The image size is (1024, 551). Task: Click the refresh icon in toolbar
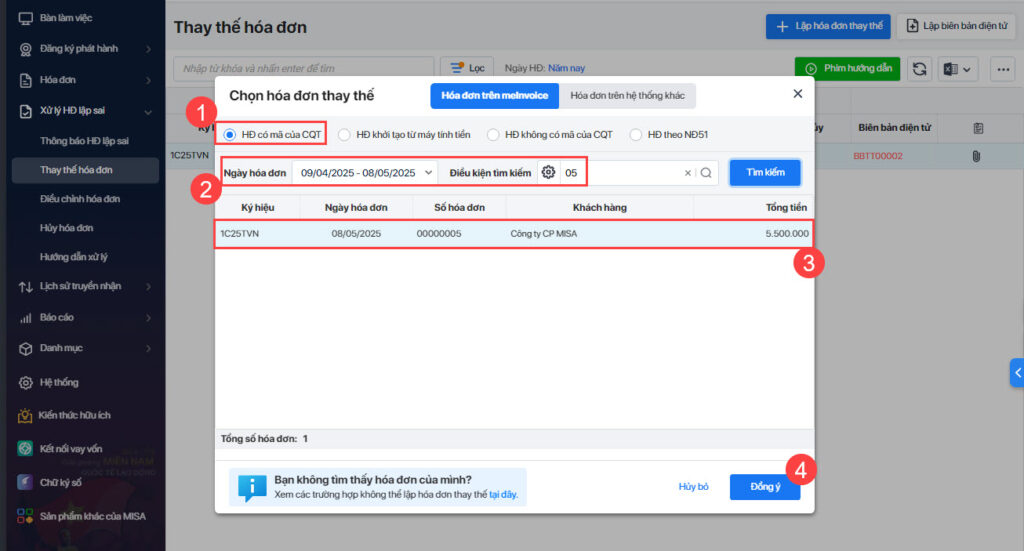[x=919, y=68]
